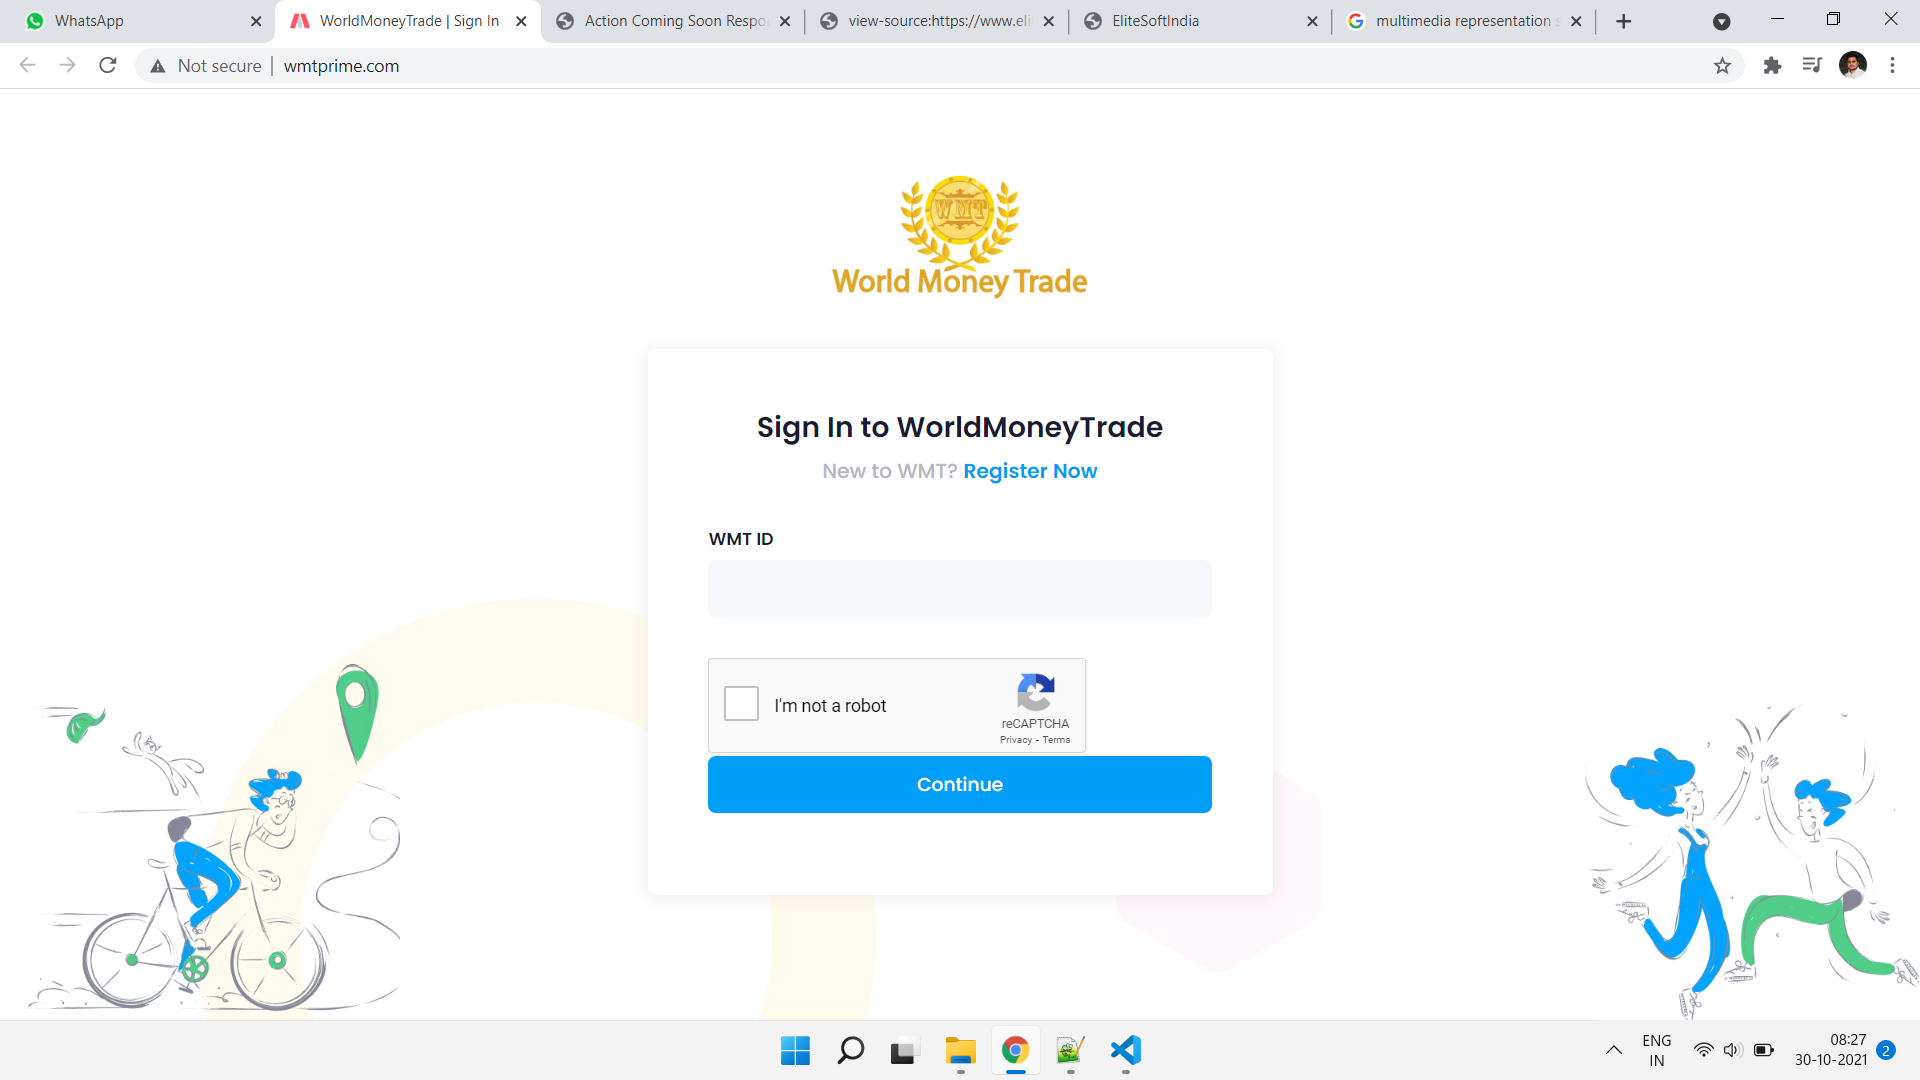Click the Chrome profile avatar
The height and width of the screenshot is (1080, 1920).
1853,66
